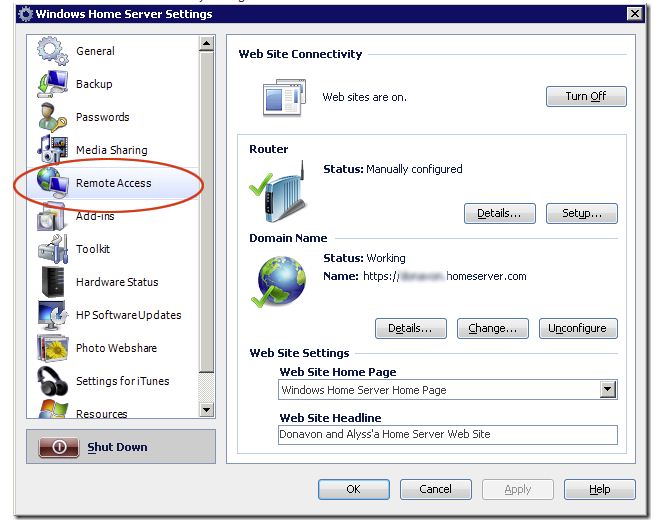Cancel the settings dialog

435,489
